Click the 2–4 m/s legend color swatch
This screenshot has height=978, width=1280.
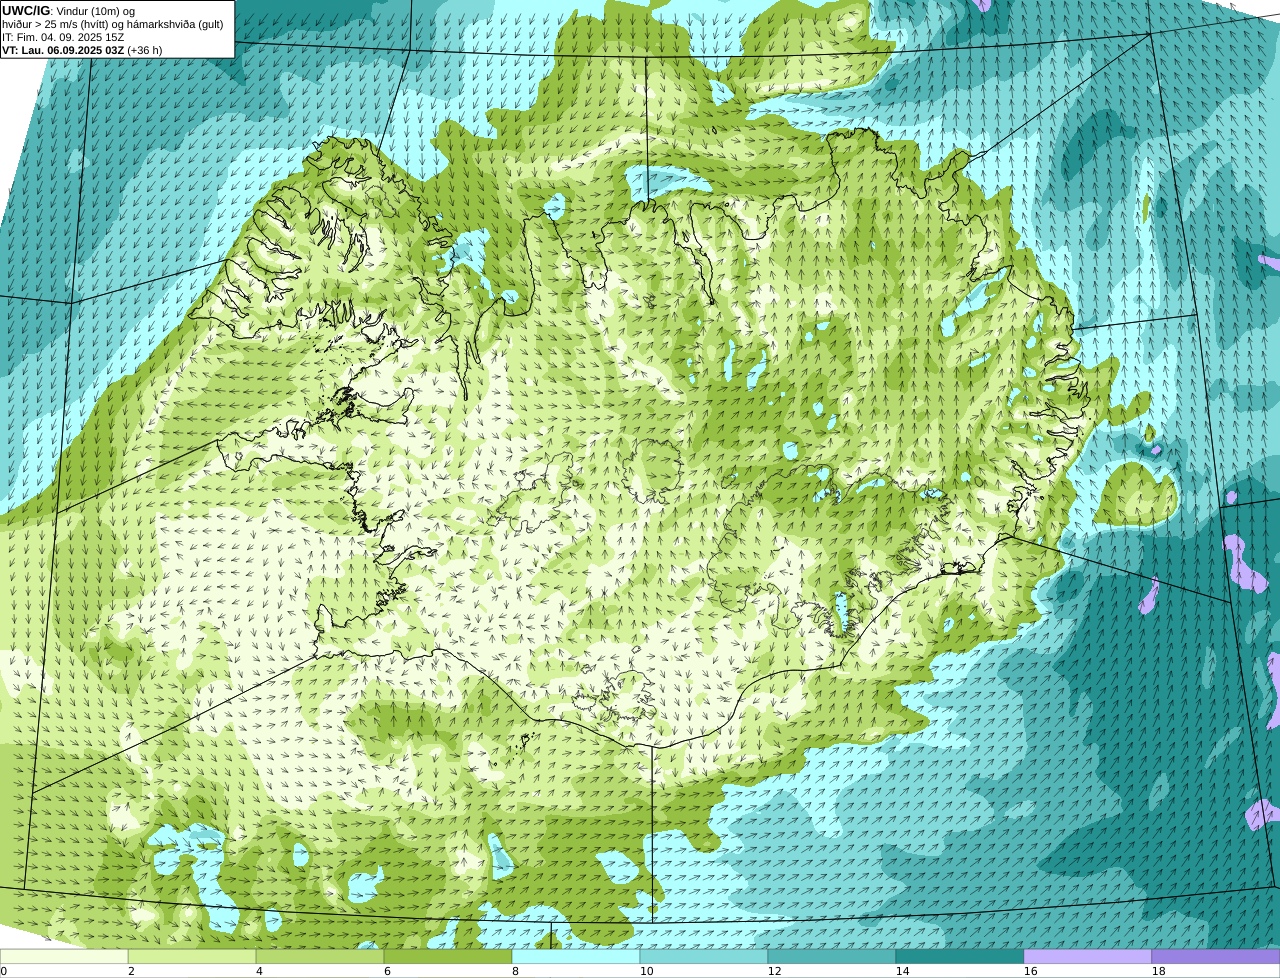coord(192,956)
